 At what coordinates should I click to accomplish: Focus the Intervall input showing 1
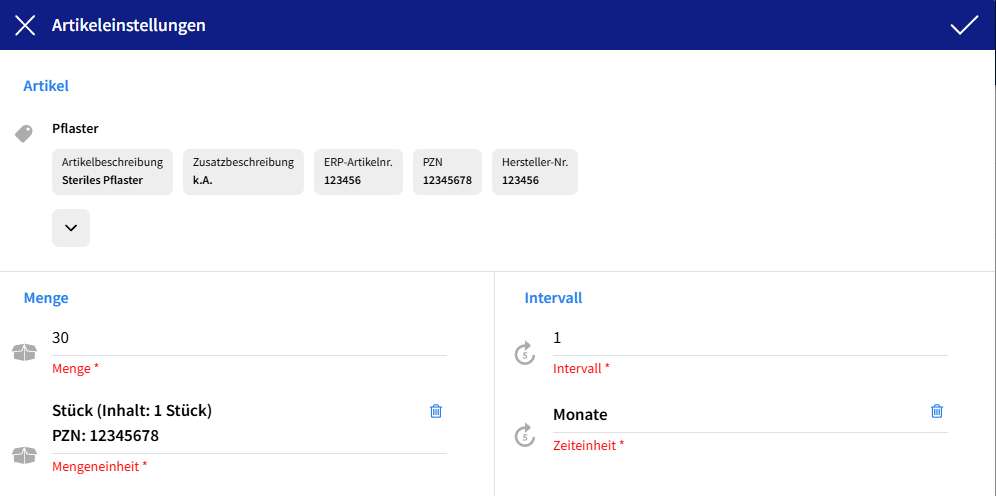tap(748, 338)
